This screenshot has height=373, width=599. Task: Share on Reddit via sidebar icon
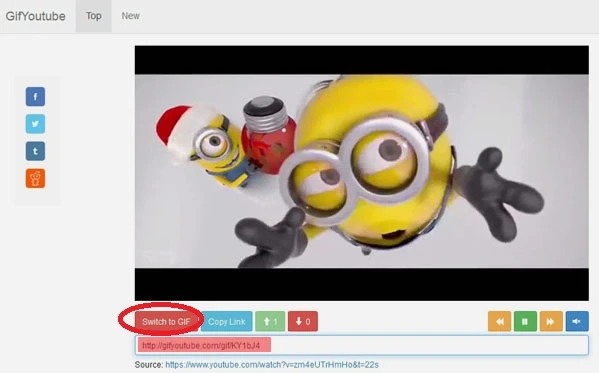(x=35, y=178)
